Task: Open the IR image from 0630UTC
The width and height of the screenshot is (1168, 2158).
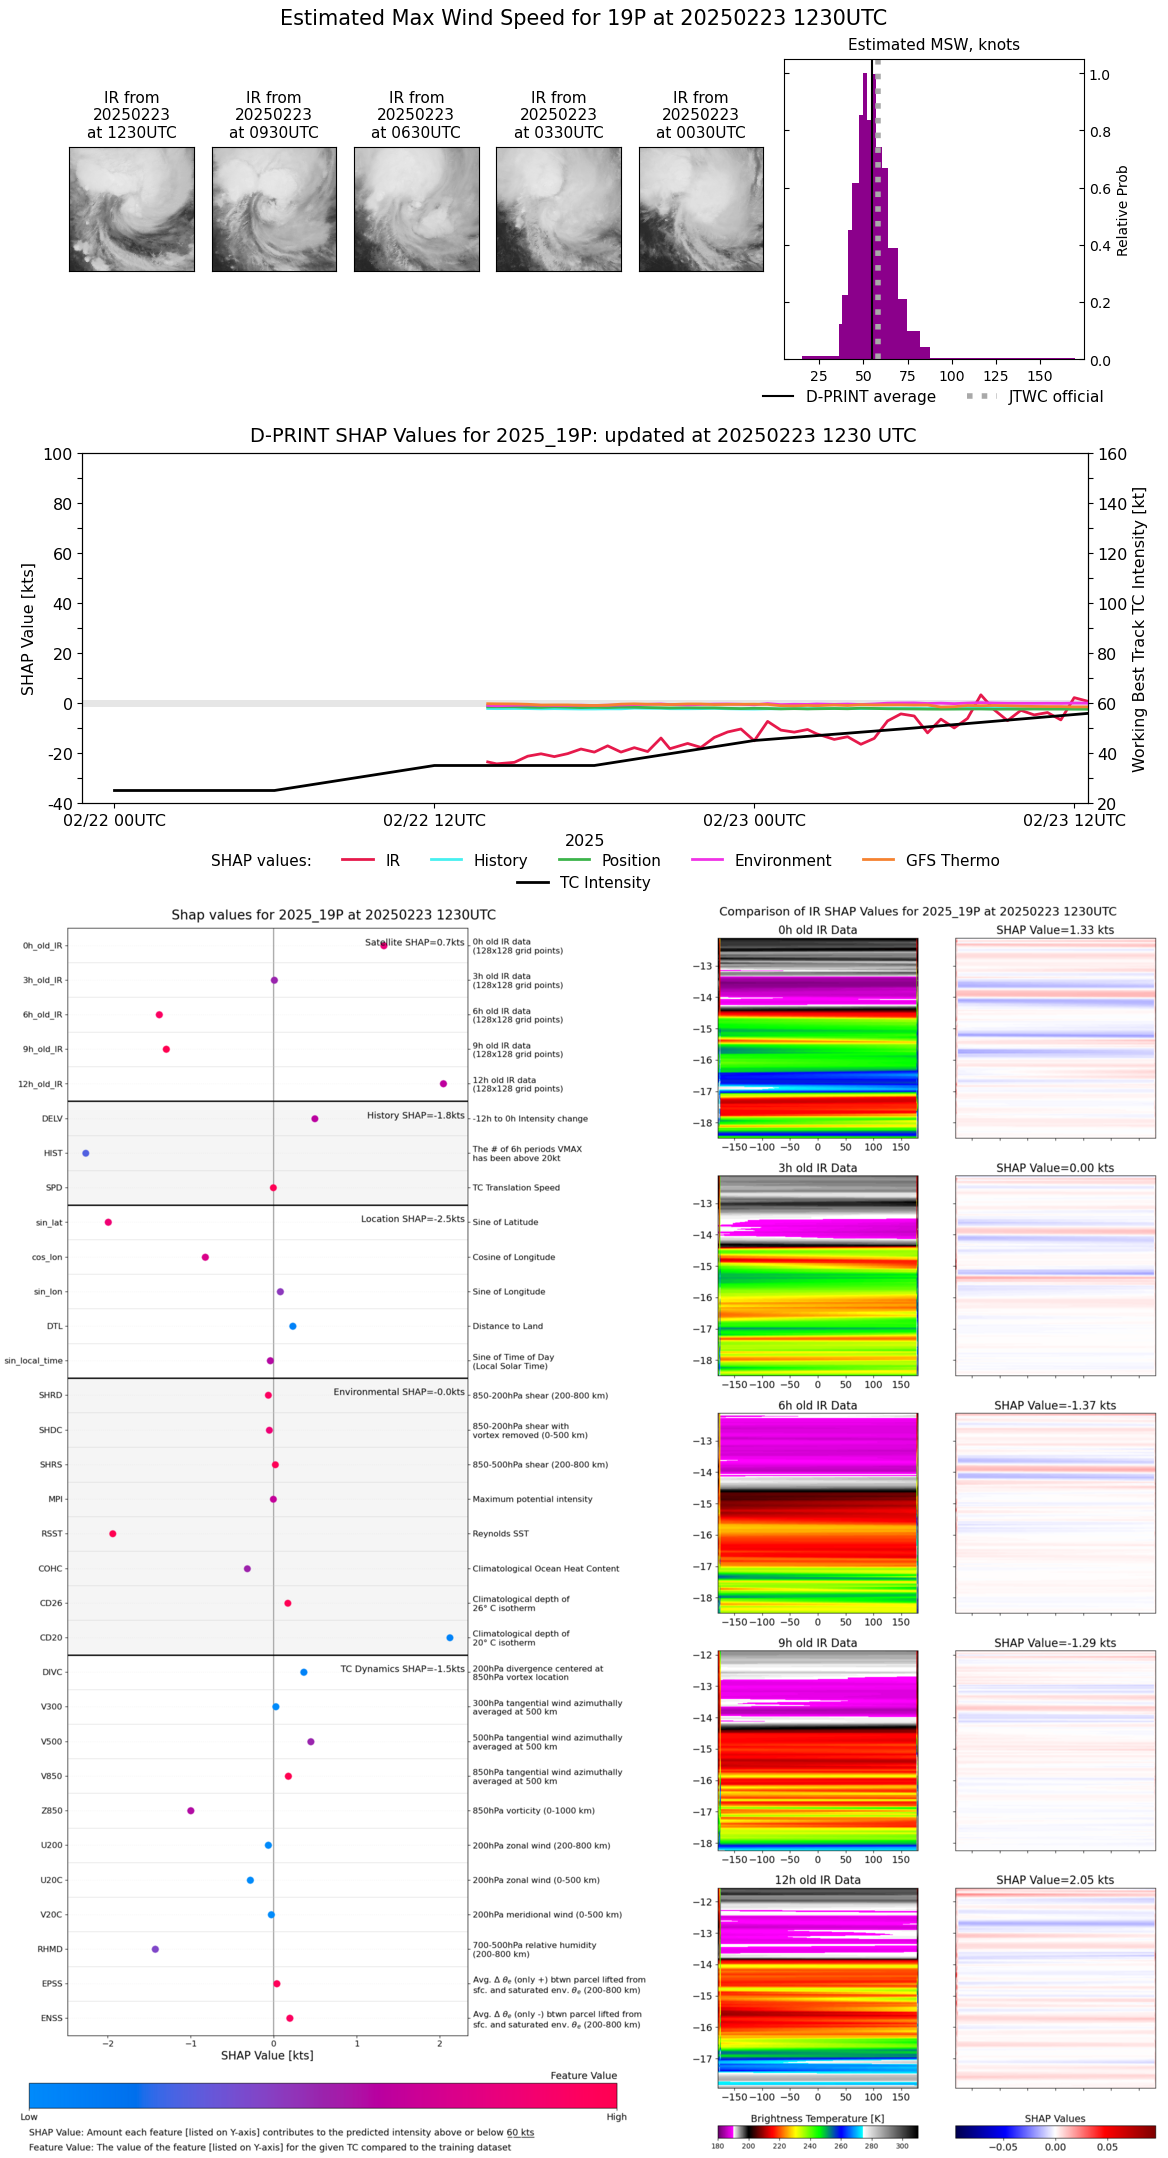Action: pyautogui.click(x=416, y=209)
